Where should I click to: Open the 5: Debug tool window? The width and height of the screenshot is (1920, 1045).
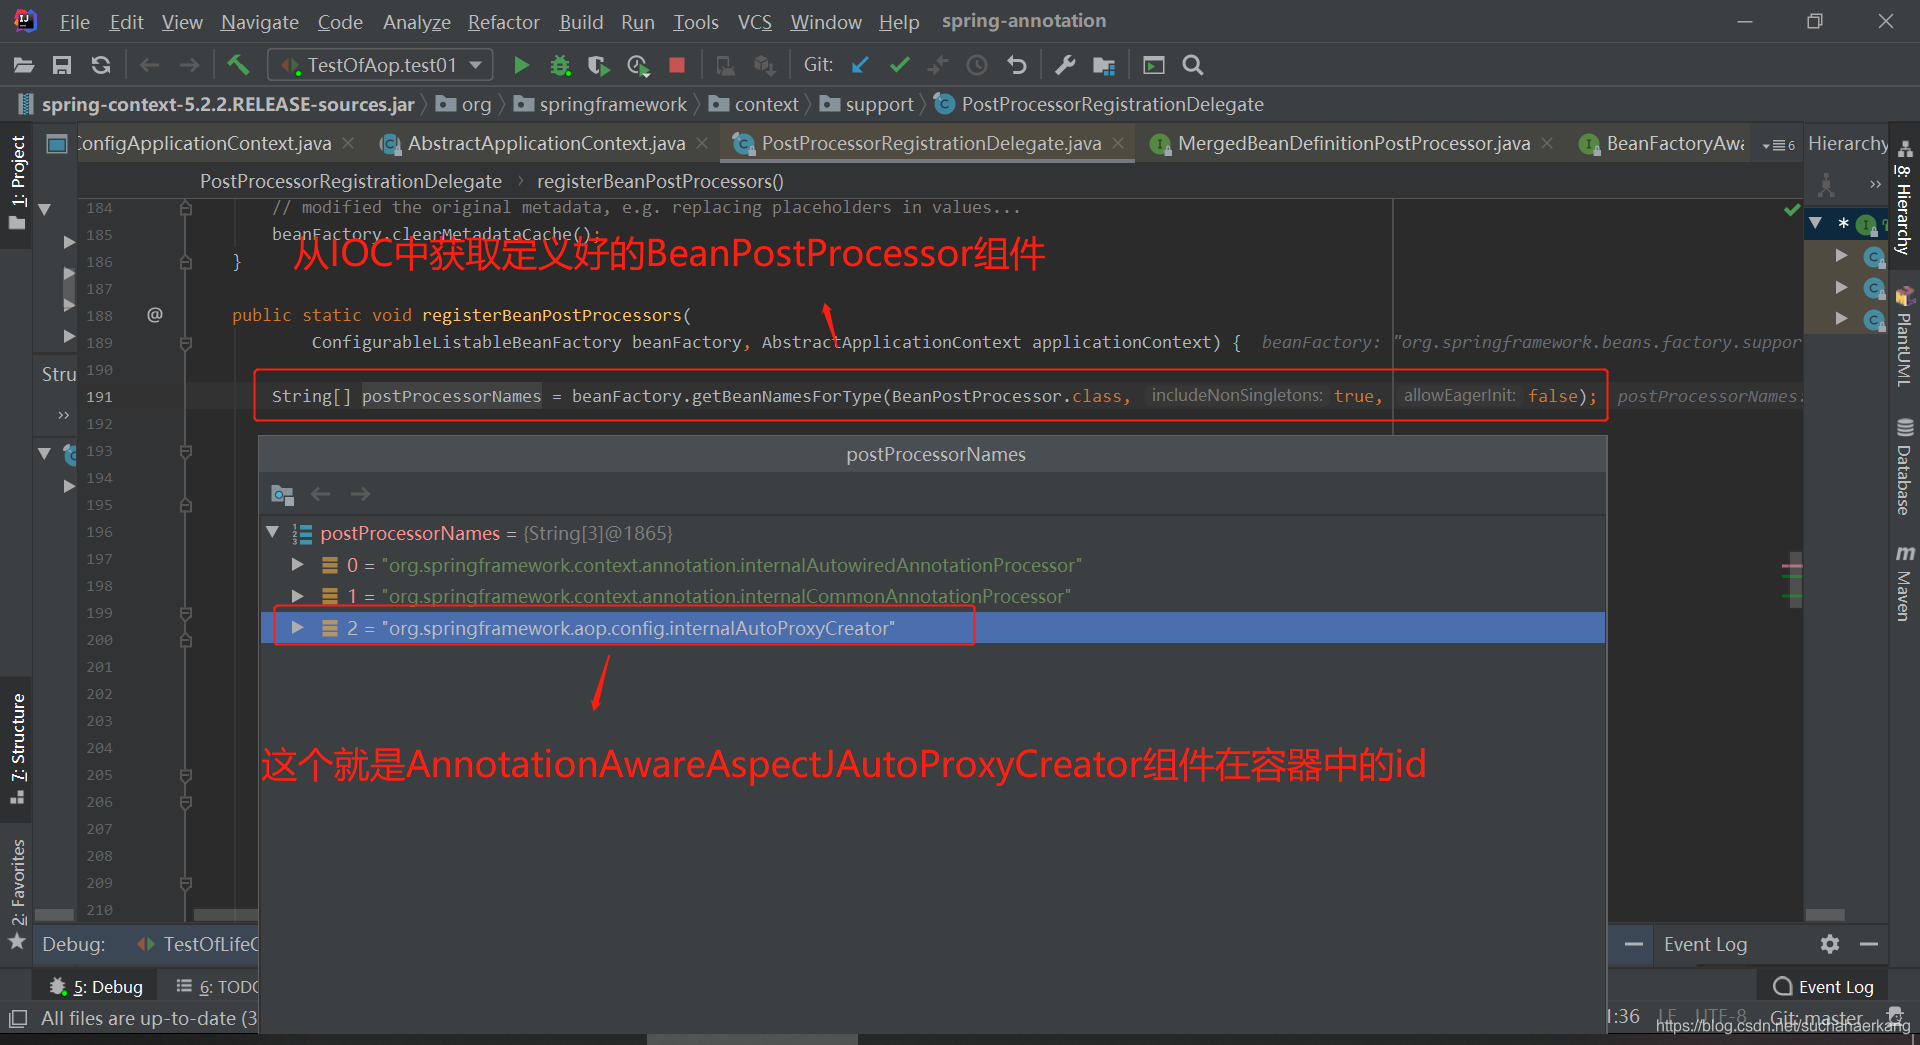pos(96,987)
